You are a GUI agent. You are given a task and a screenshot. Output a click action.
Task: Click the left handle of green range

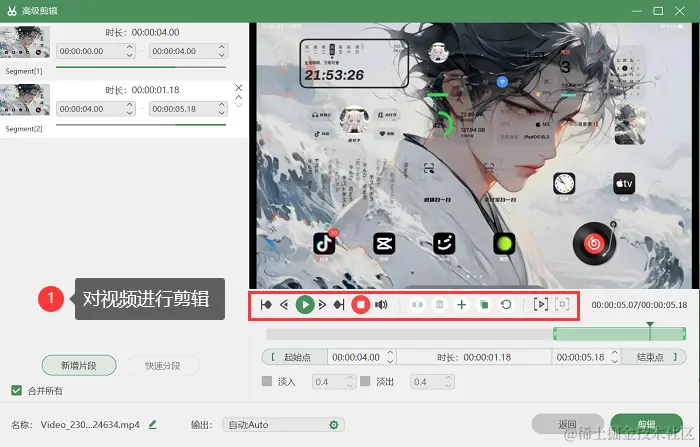pyautogui.click(x=555, y=334)
